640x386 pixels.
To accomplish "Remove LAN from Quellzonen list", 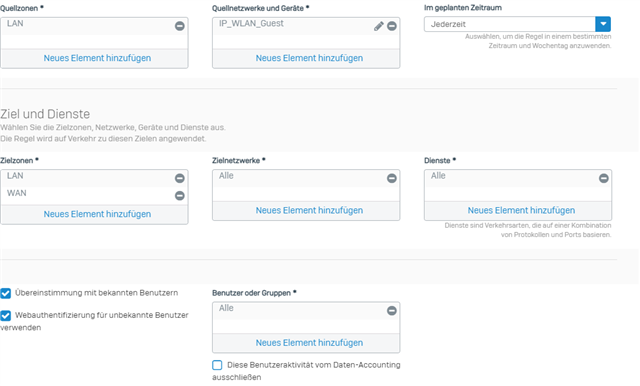I will tap(180, 26).
